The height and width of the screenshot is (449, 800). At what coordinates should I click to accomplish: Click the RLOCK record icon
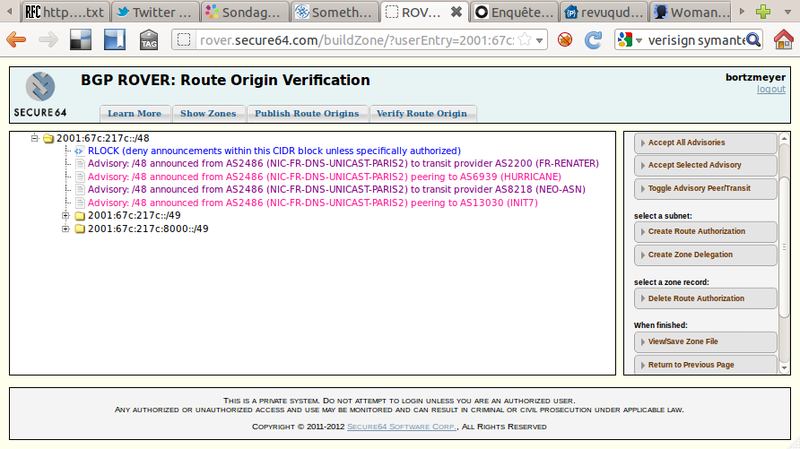(79, 151)
